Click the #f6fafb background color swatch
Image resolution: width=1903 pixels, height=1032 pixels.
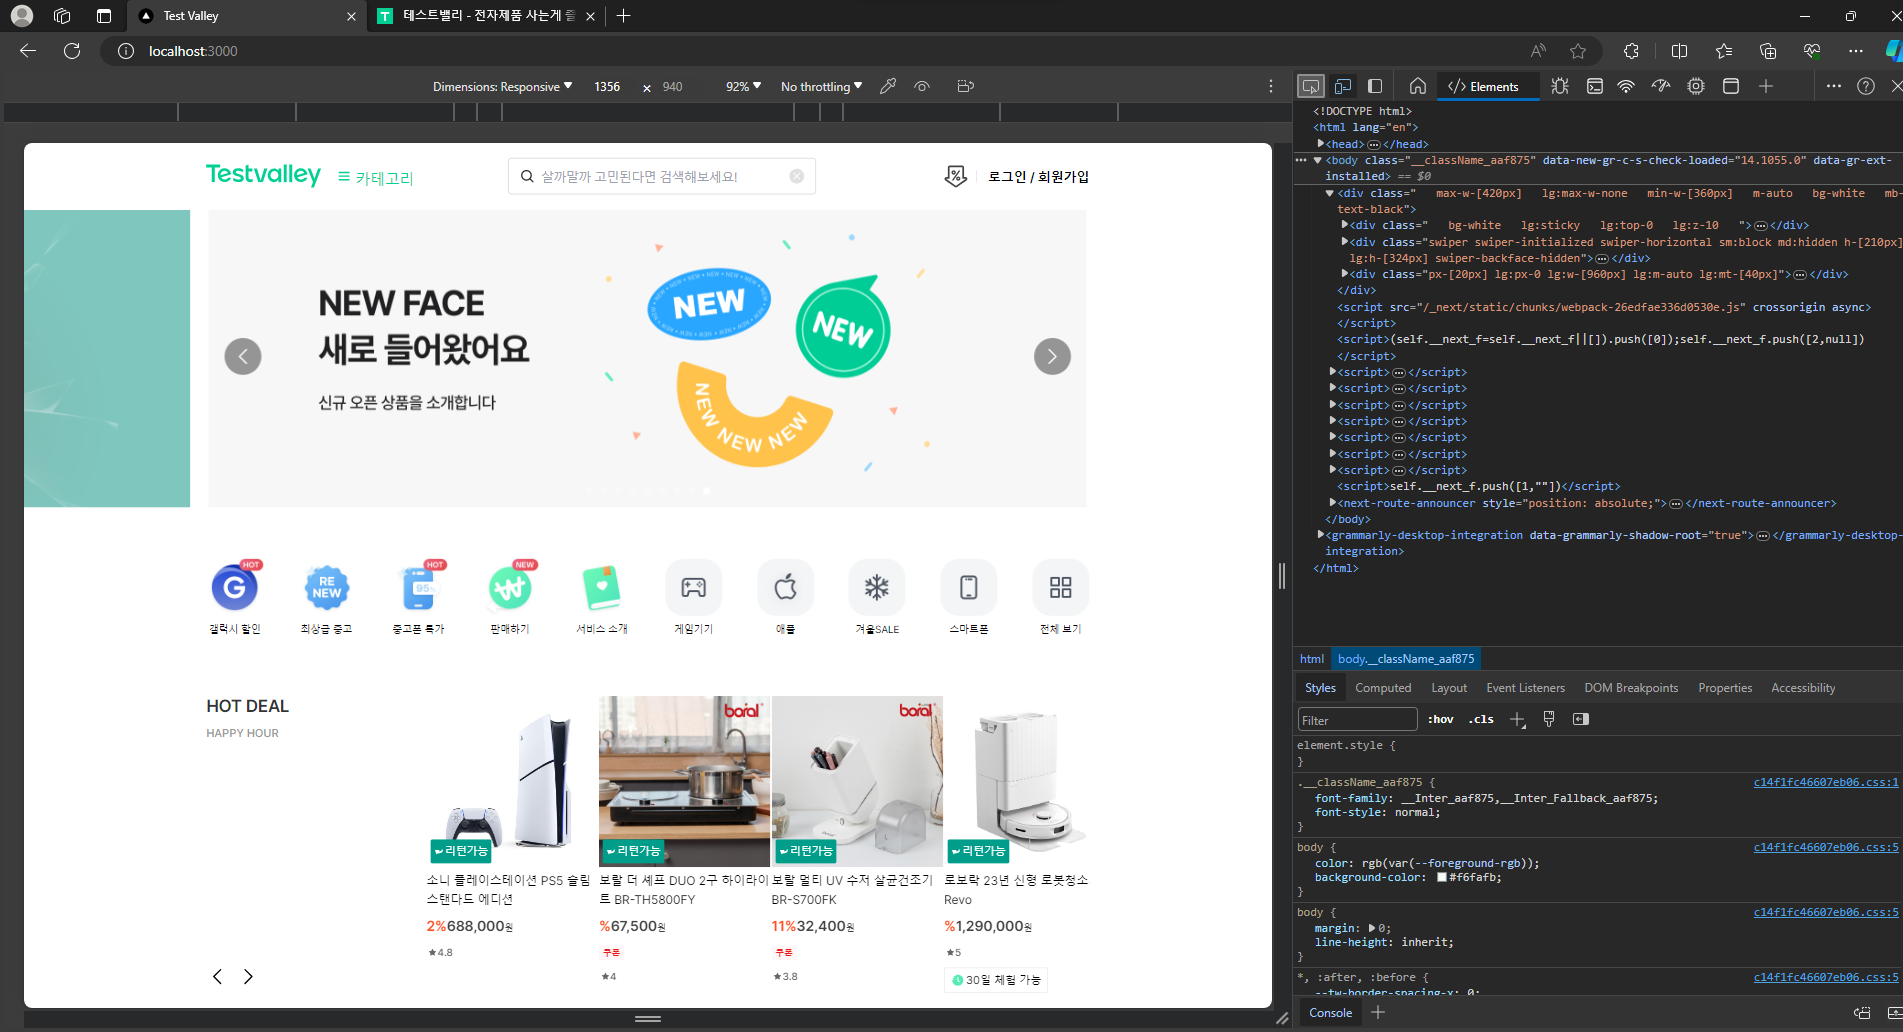pyautogui.click(x=1442, y=878)
